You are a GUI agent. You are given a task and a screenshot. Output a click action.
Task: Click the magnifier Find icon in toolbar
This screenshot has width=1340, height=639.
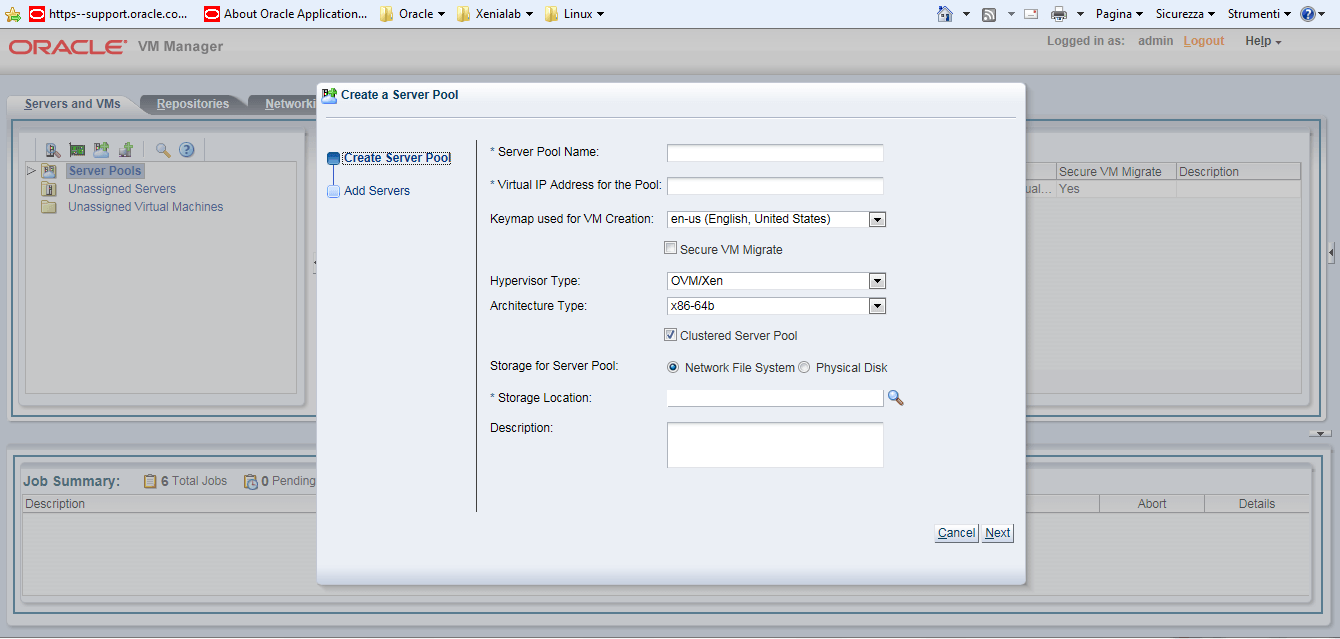(x=163, y=150)
